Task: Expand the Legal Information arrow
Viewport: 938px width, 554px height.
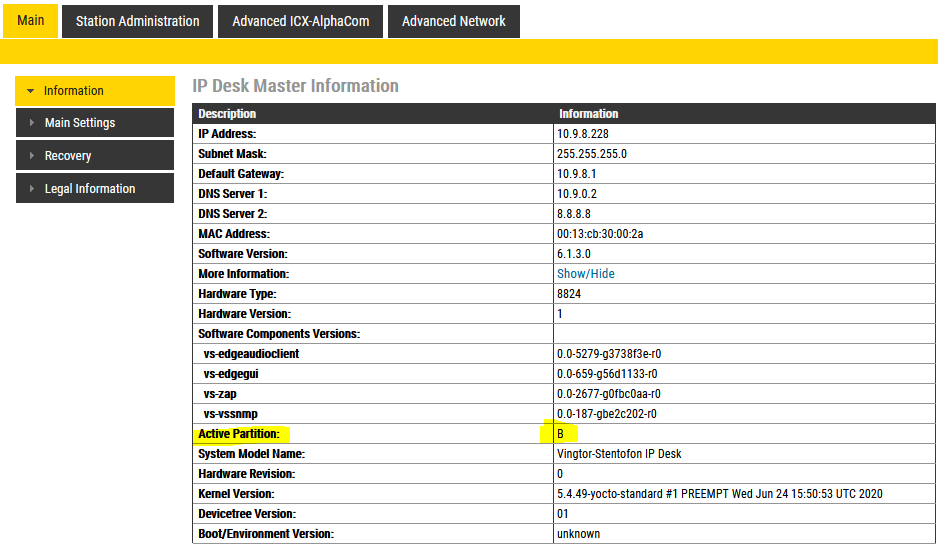Action: point(32,189)
